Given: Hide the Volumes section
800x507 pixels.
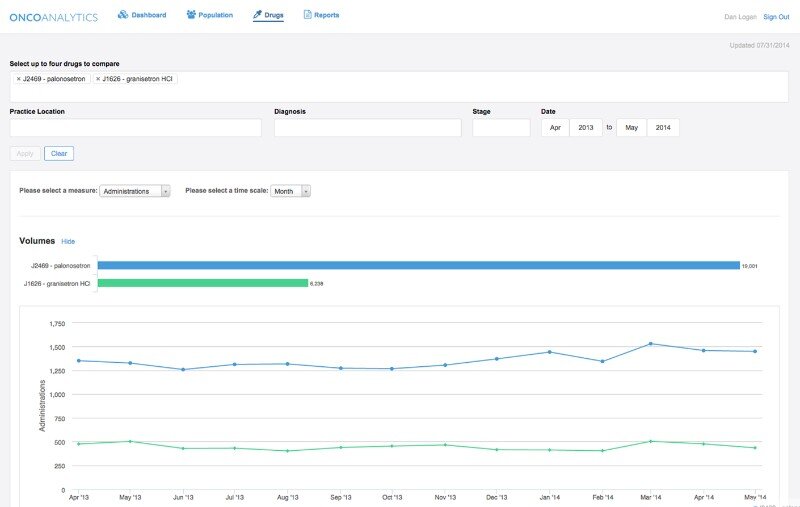Looking at the screenshot, I should (x=68, y=242).
